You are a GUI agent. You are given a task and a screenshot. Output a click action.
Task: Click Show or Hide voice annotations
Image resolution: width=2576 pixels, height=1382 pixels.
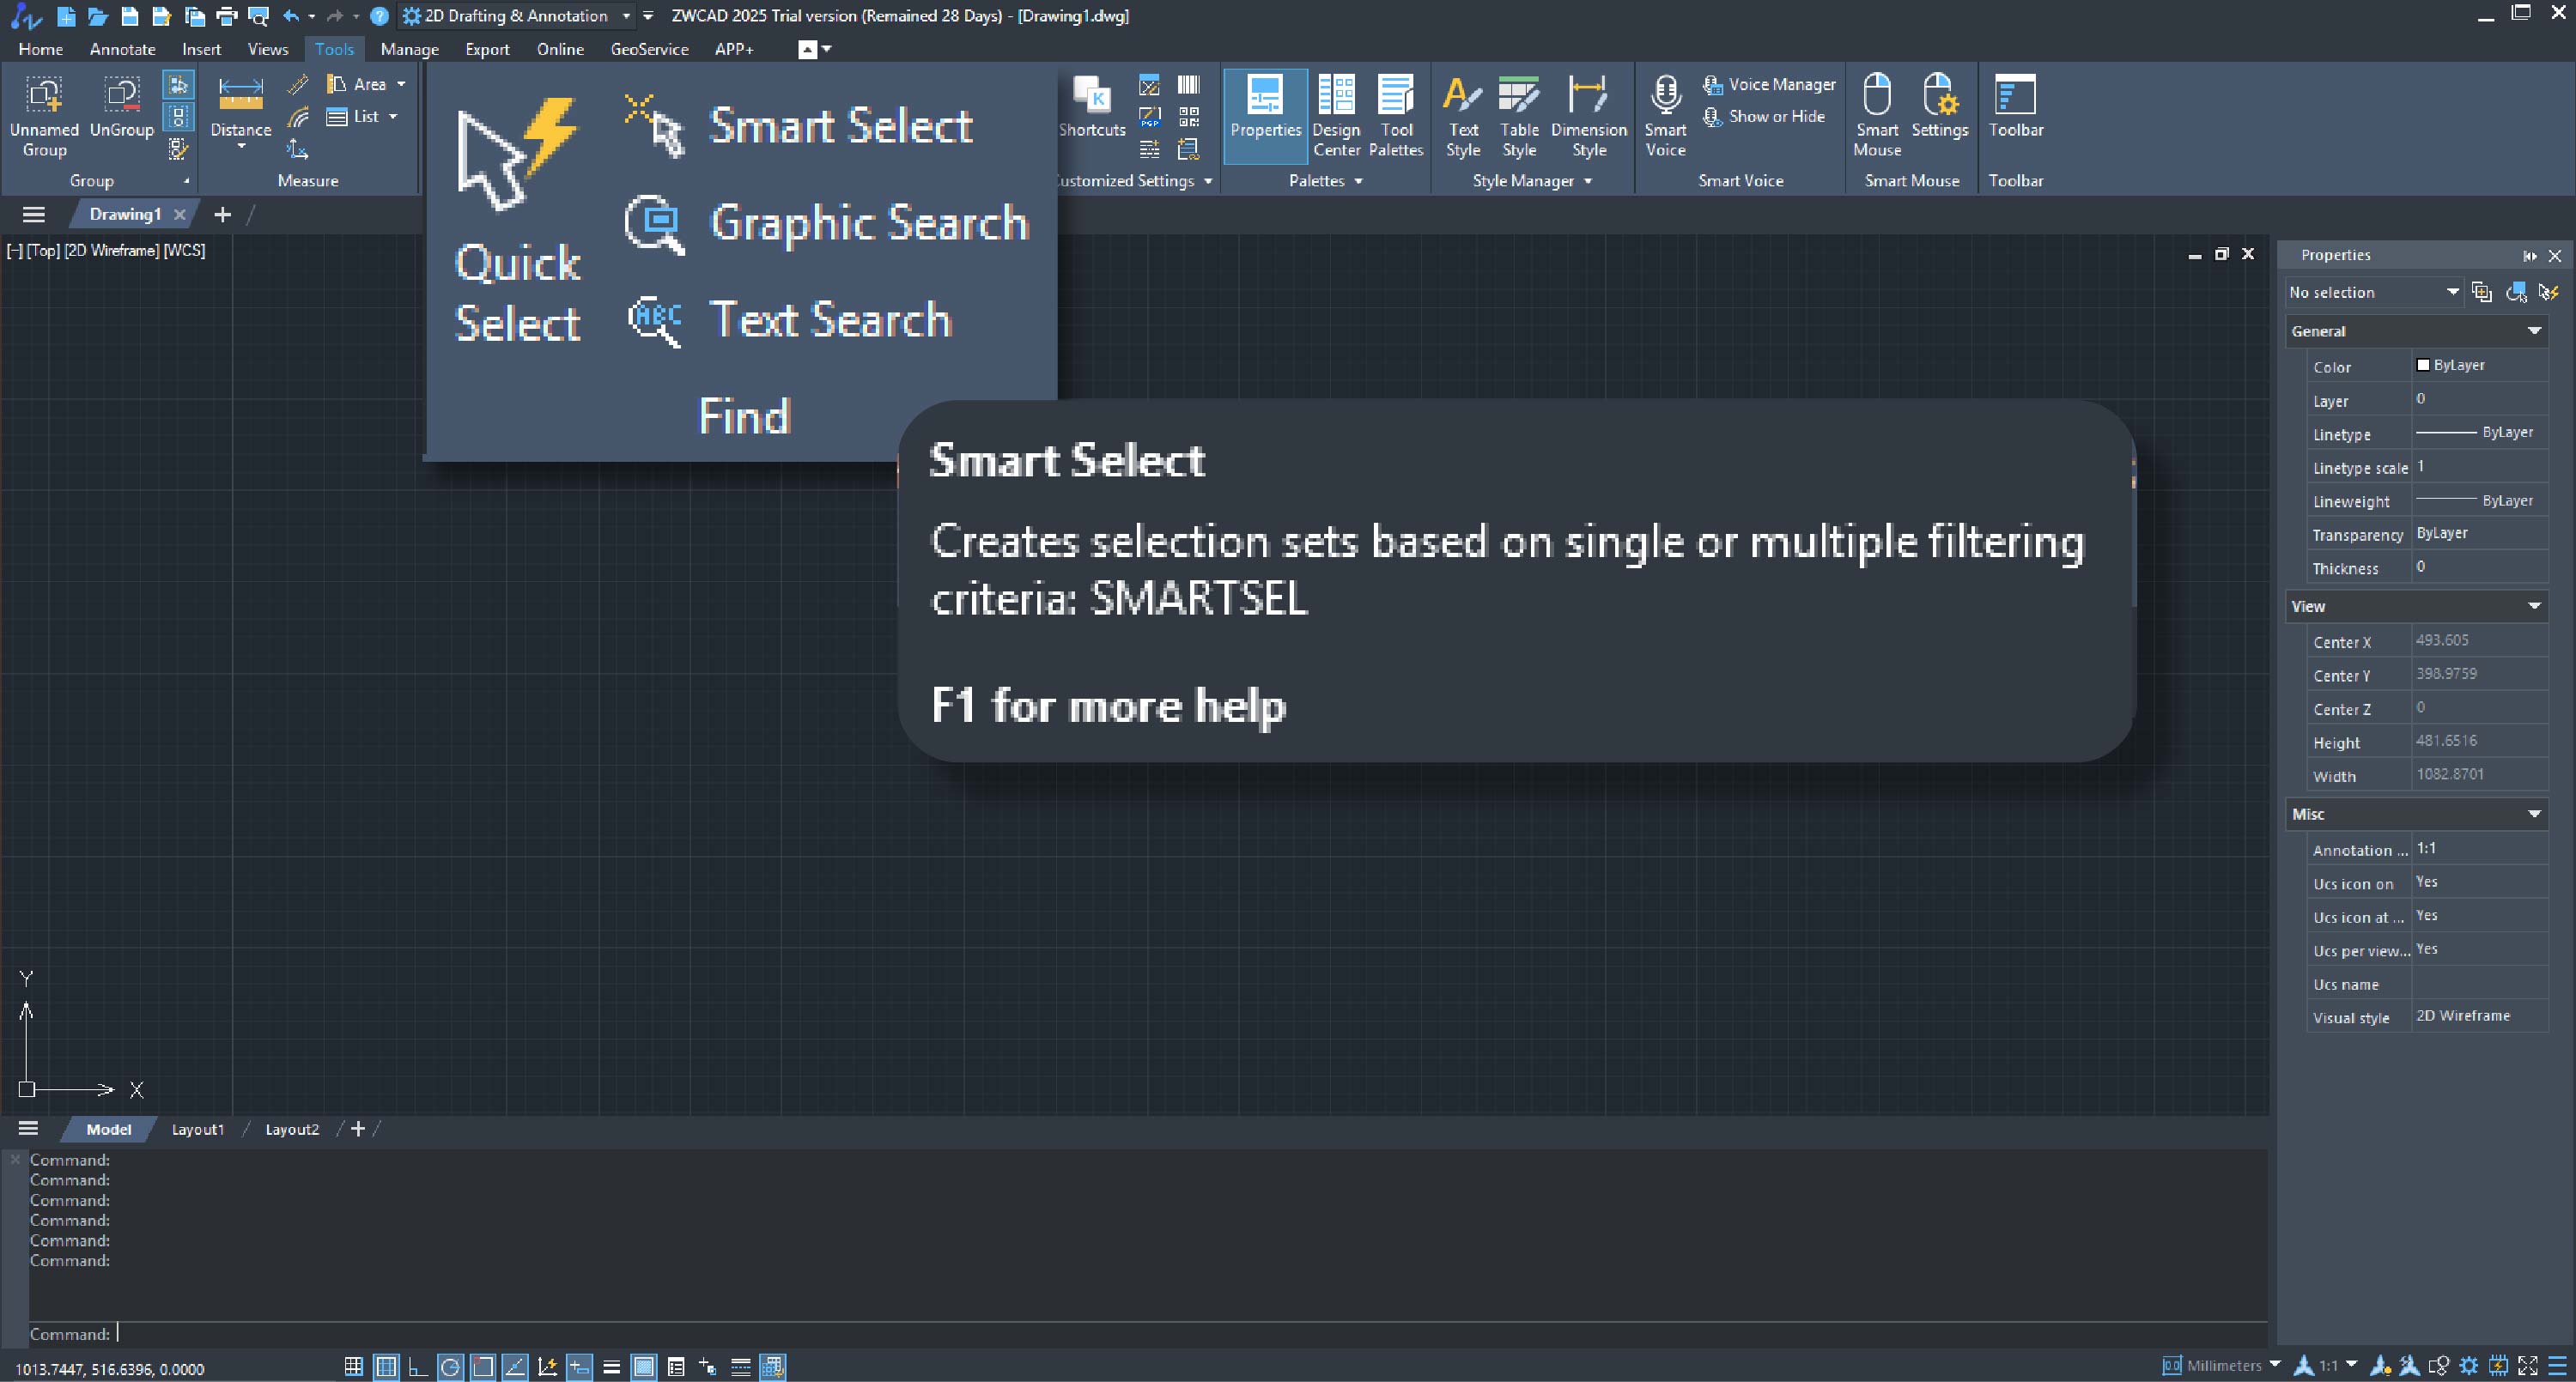point(1764,116)
